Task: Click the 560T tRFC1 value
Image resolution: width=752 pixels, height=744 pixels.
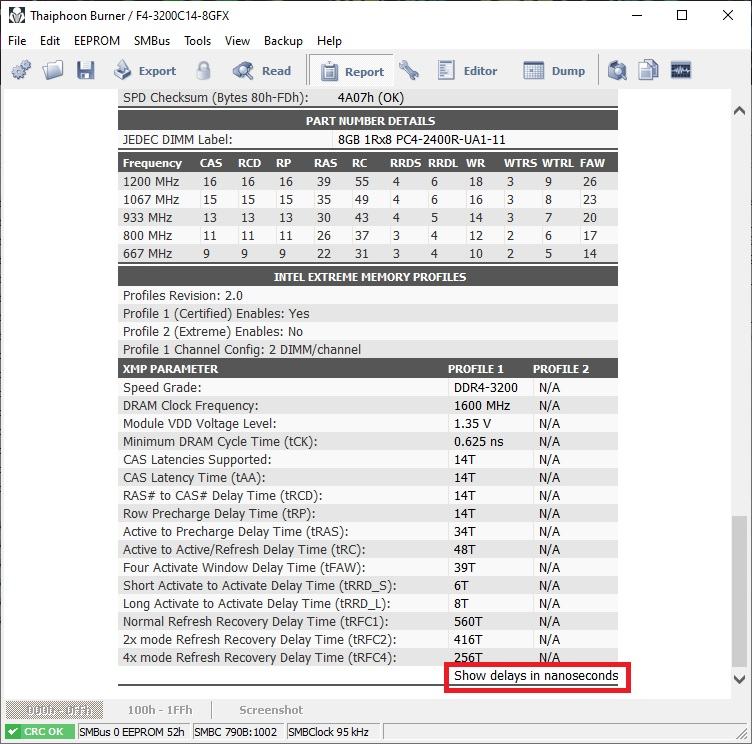Action: 468,622
